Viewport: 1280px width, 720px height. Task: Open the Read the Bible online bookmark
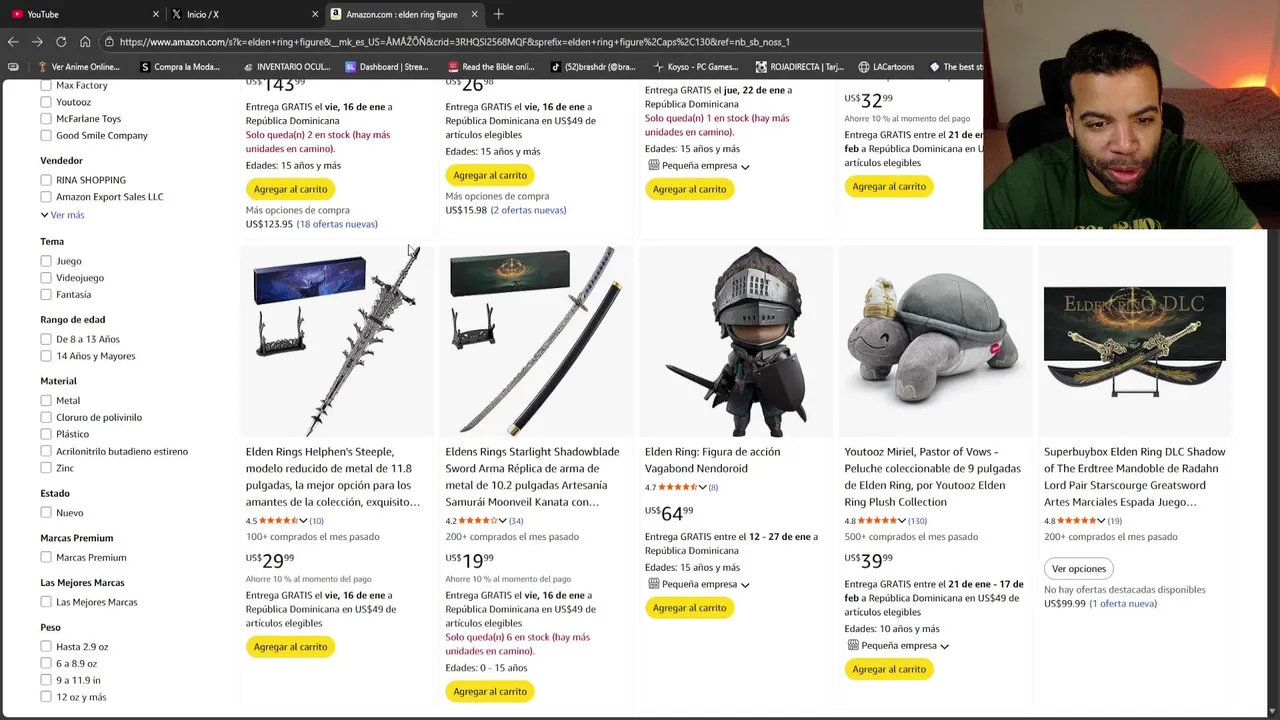coord(491,67)
